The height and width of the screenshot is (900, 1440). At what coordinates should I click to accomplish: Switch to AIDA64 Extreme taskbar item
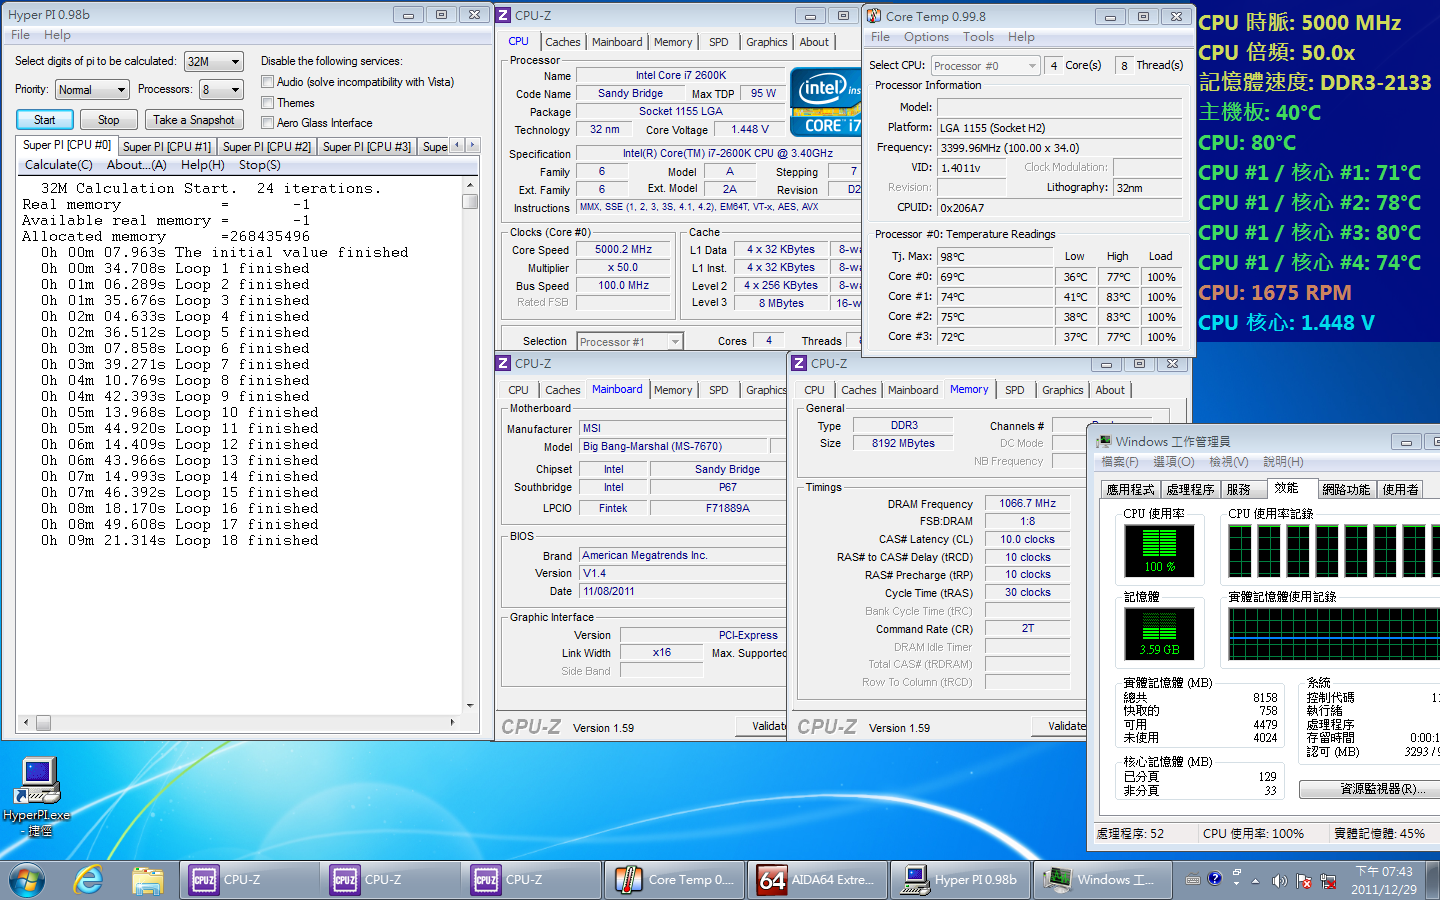point(817,880)
